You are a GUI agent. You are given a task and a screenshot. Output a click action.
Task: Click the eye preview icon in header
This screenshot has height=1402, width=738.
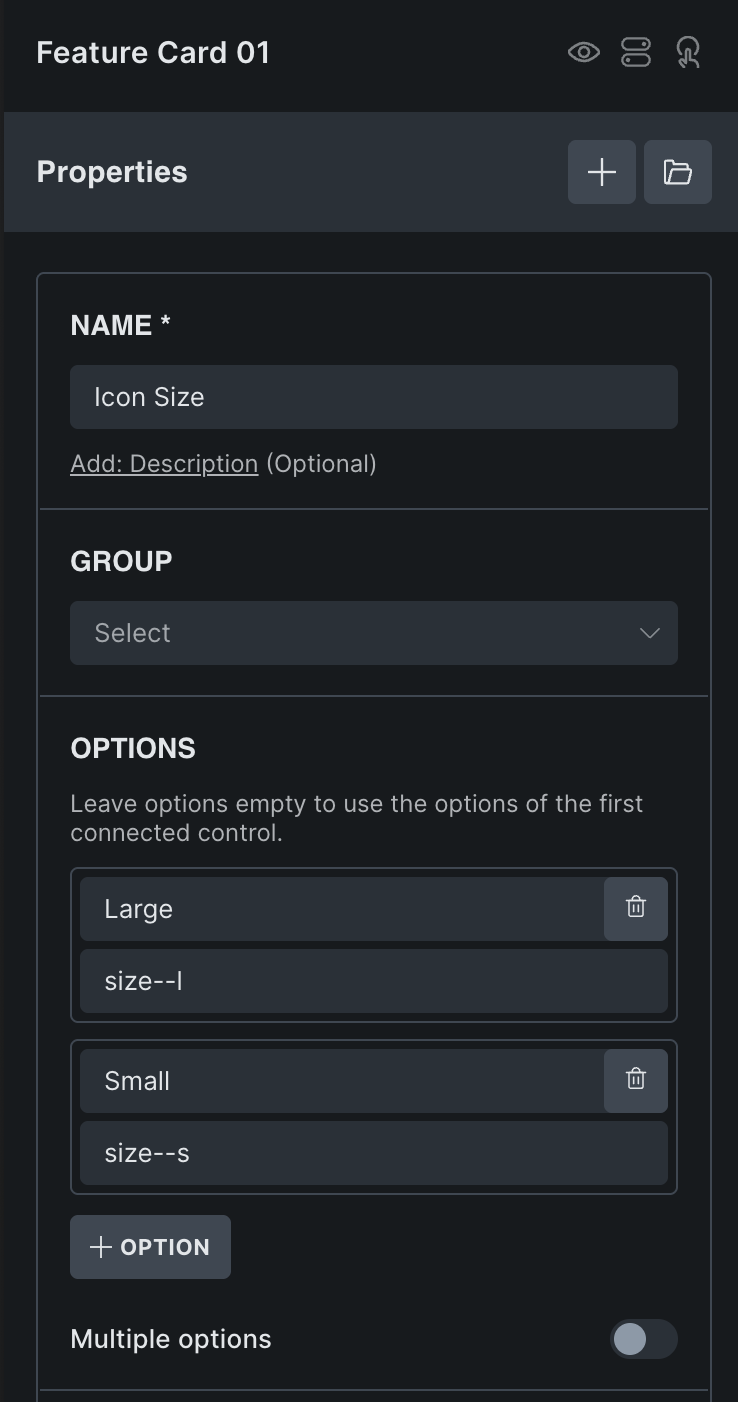pos(584,52)
